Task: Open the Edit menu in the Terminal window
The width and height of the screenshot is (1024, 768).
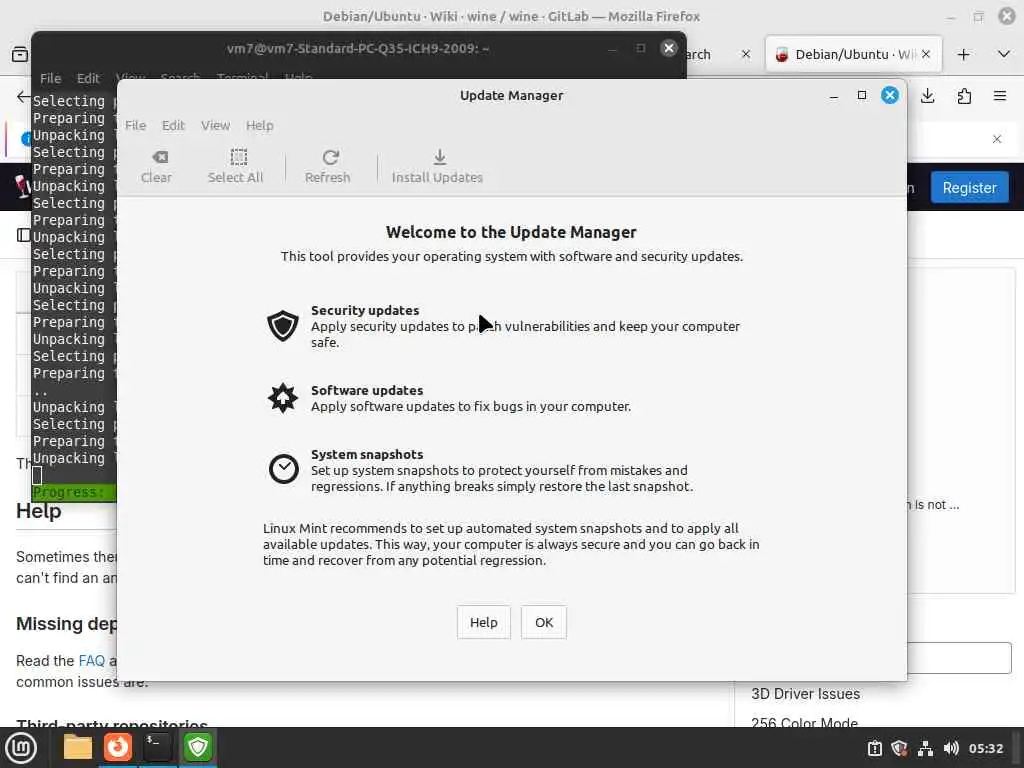Action: pyautogui.click(x=88, y=78)
